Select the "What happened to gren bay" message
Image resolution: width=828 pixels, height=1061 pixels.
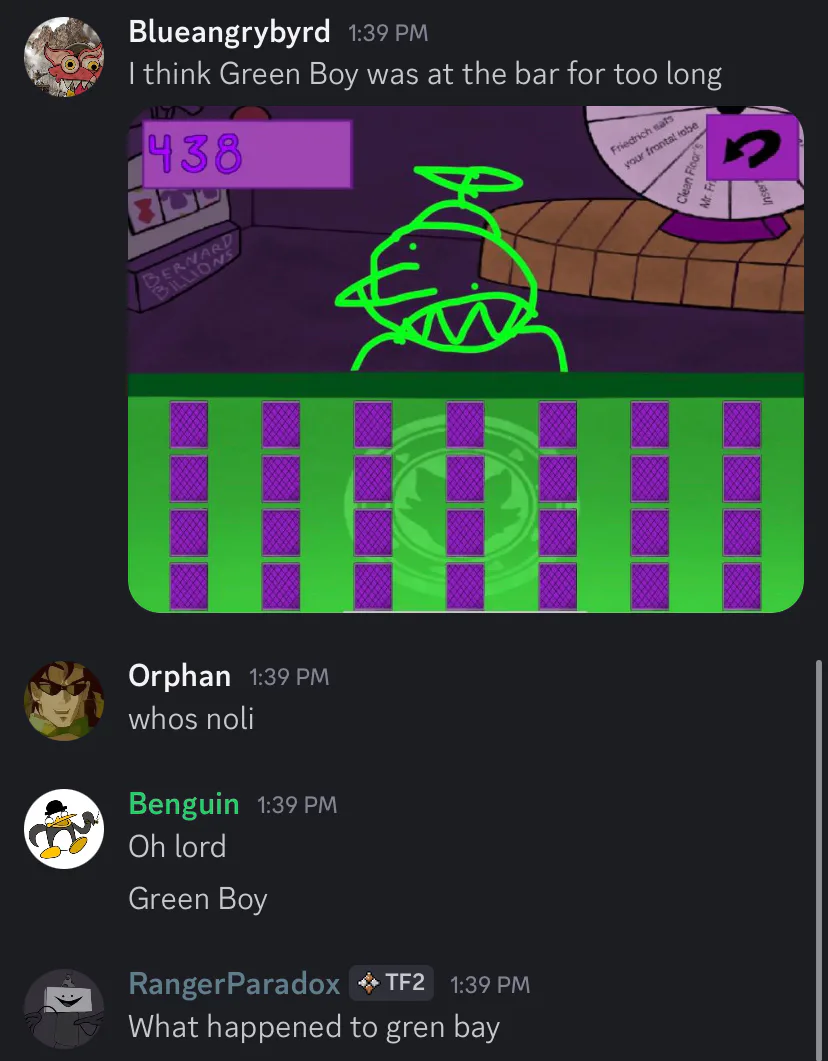(314, 1027)
